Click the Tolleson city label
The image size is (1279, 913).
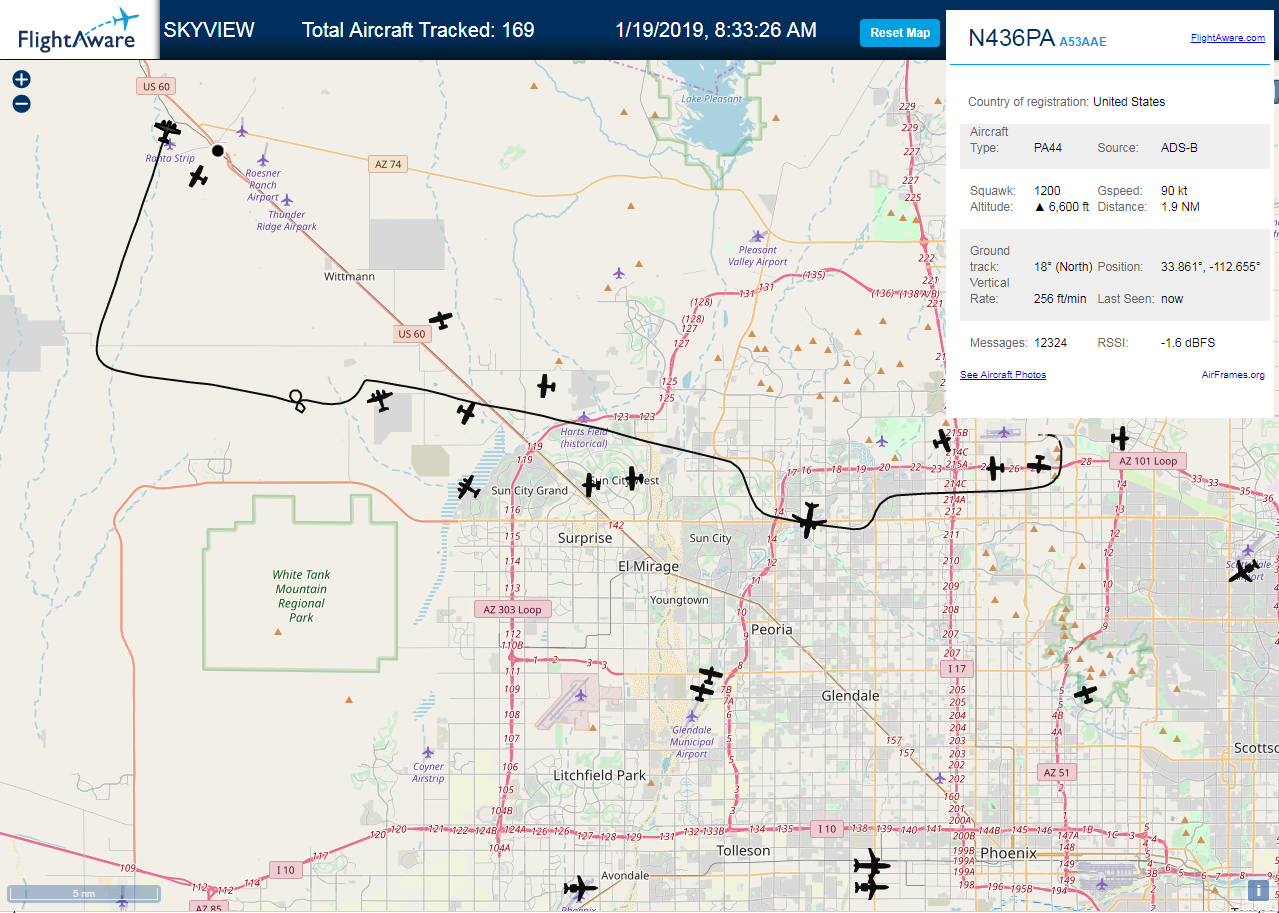(x=743, y=850)
